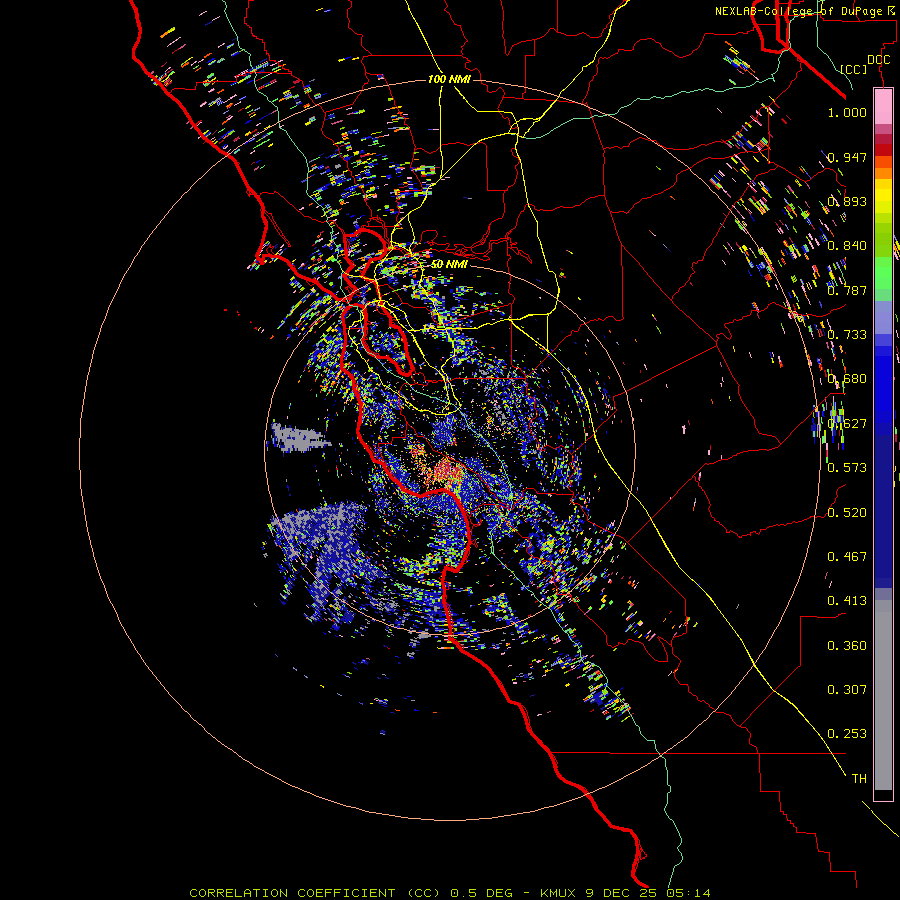Click the '100 NMI' range ring label
Image resolution: width=900 pixels, height=900 pixels.
[x=449, y=79]
